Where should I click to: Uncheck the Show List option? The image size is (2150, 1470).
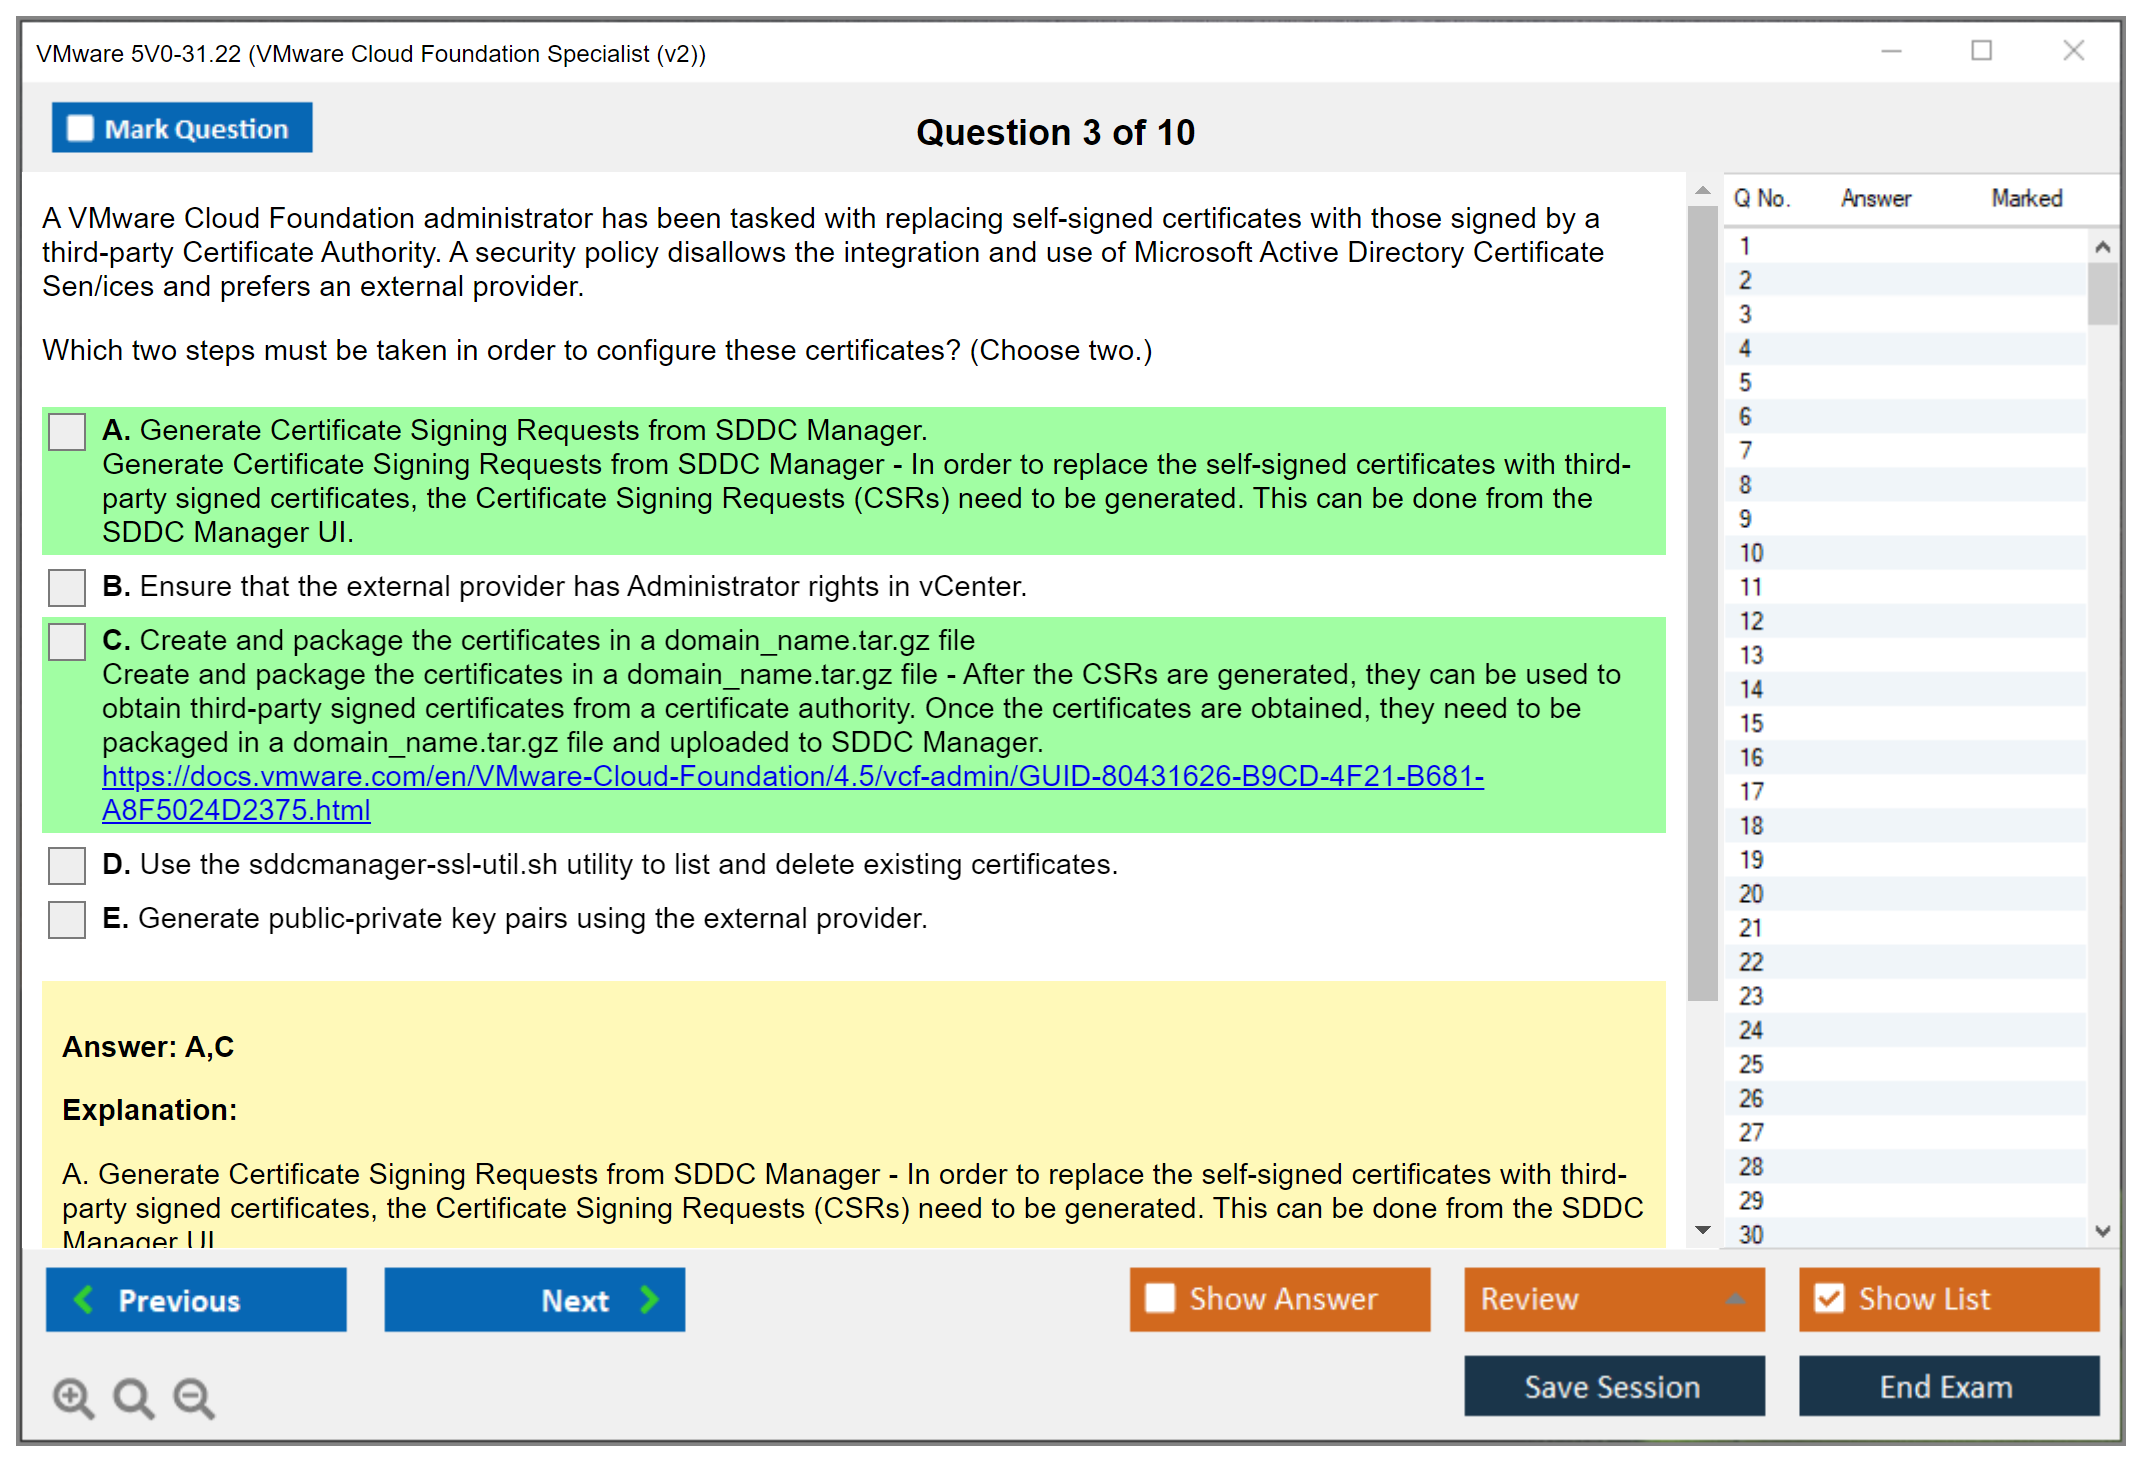tap(1829, 1298)
